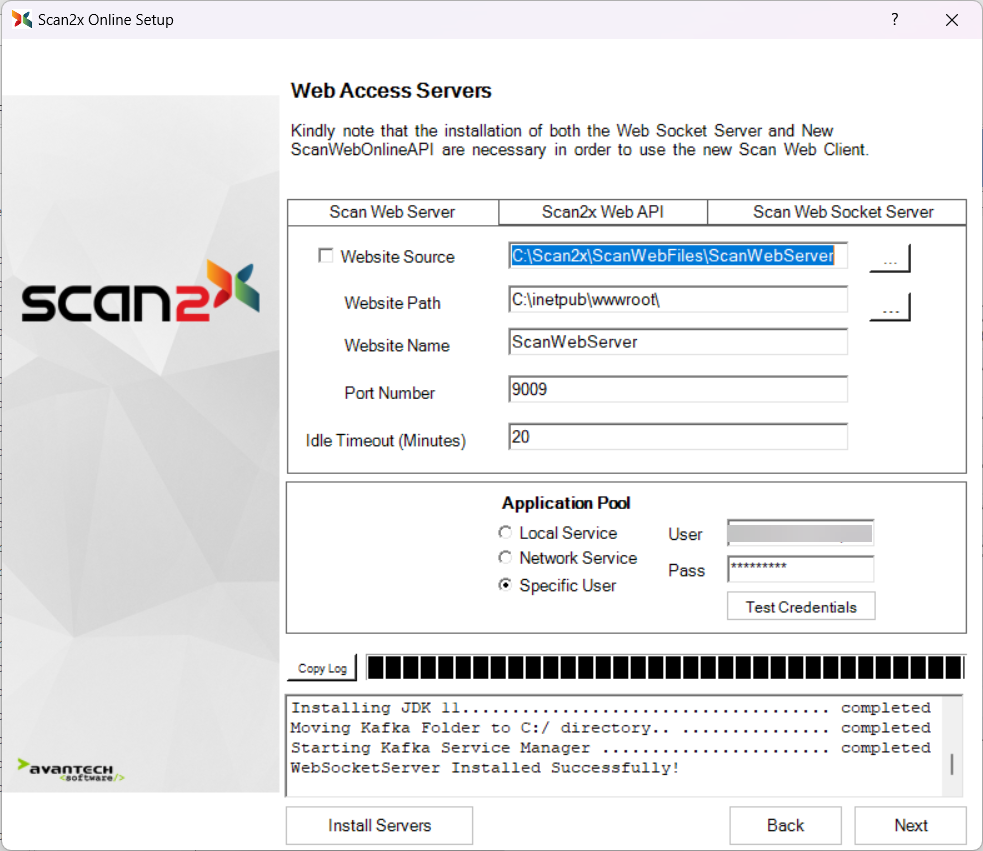The image size is (983, 851).
Task: Enable the Website Source checkbox
Action: tap(325, 256)
